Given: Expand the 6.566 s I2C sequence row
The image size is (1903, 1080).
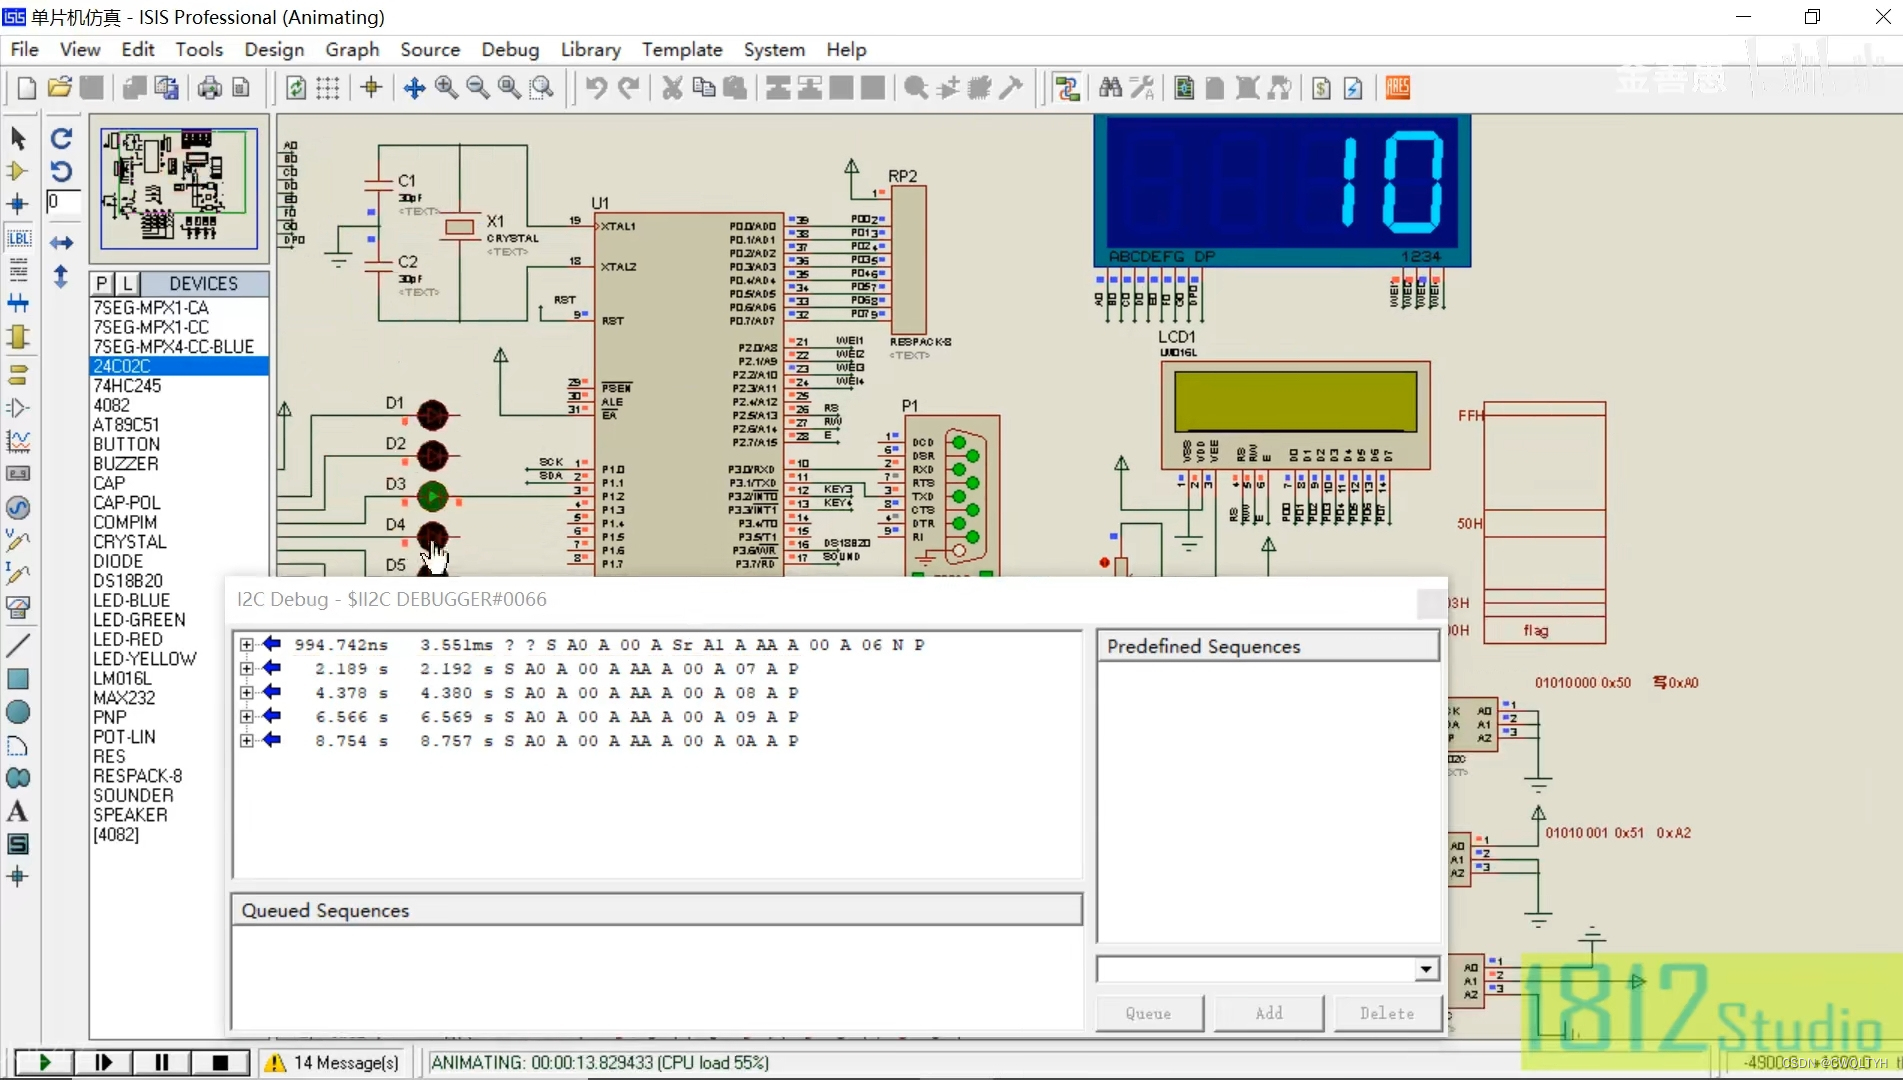Looking at the screenshot, I should pos(247,717).
